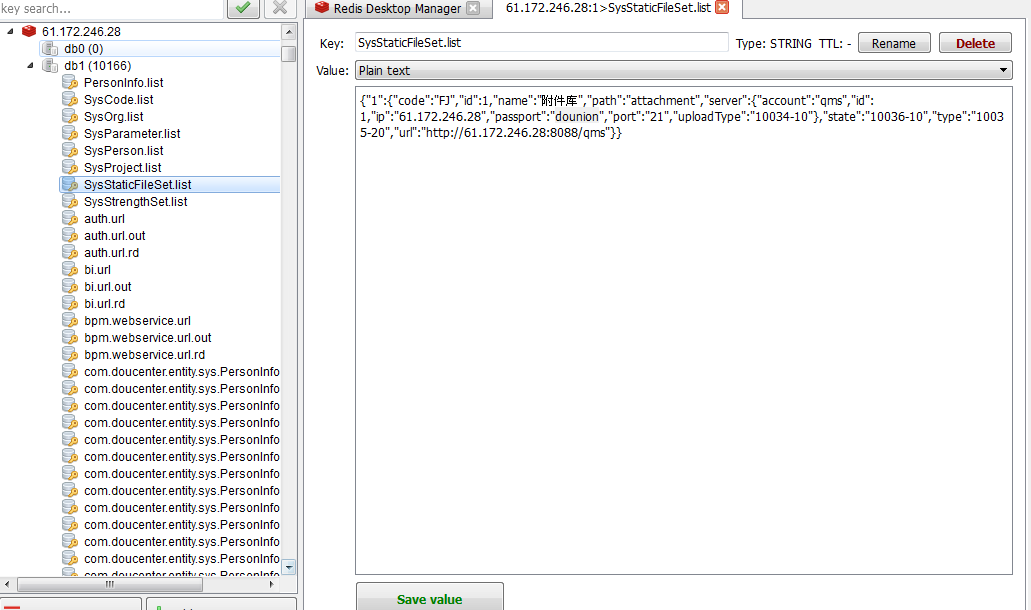Click key icon beside auth.url.out
Screen dimensions: 1031x610
click(x=70, y=235)
